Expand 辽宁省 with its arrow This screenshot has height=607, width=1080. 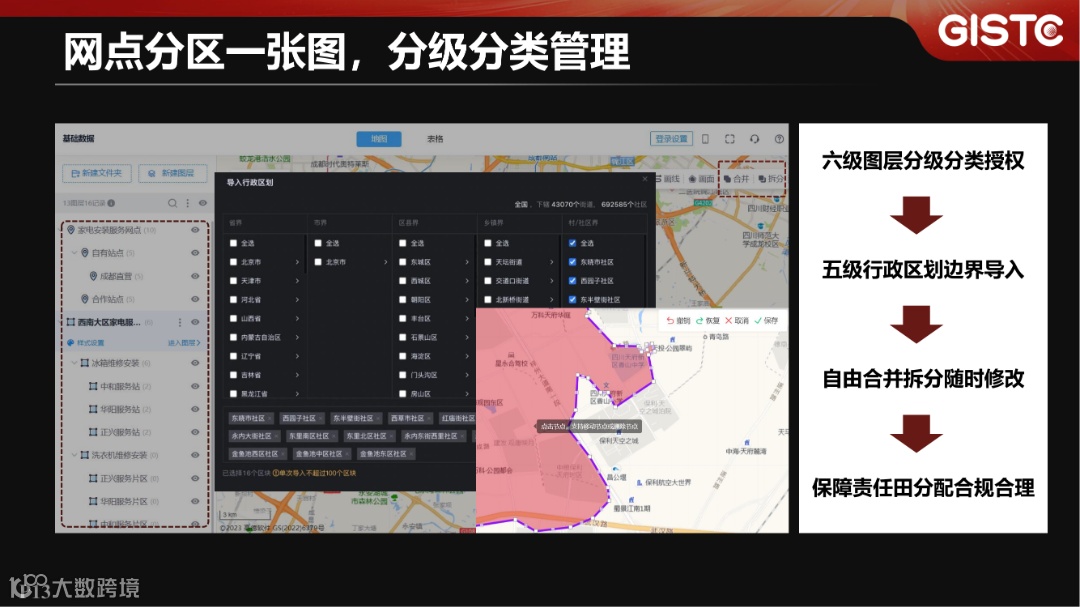point(297,356)
